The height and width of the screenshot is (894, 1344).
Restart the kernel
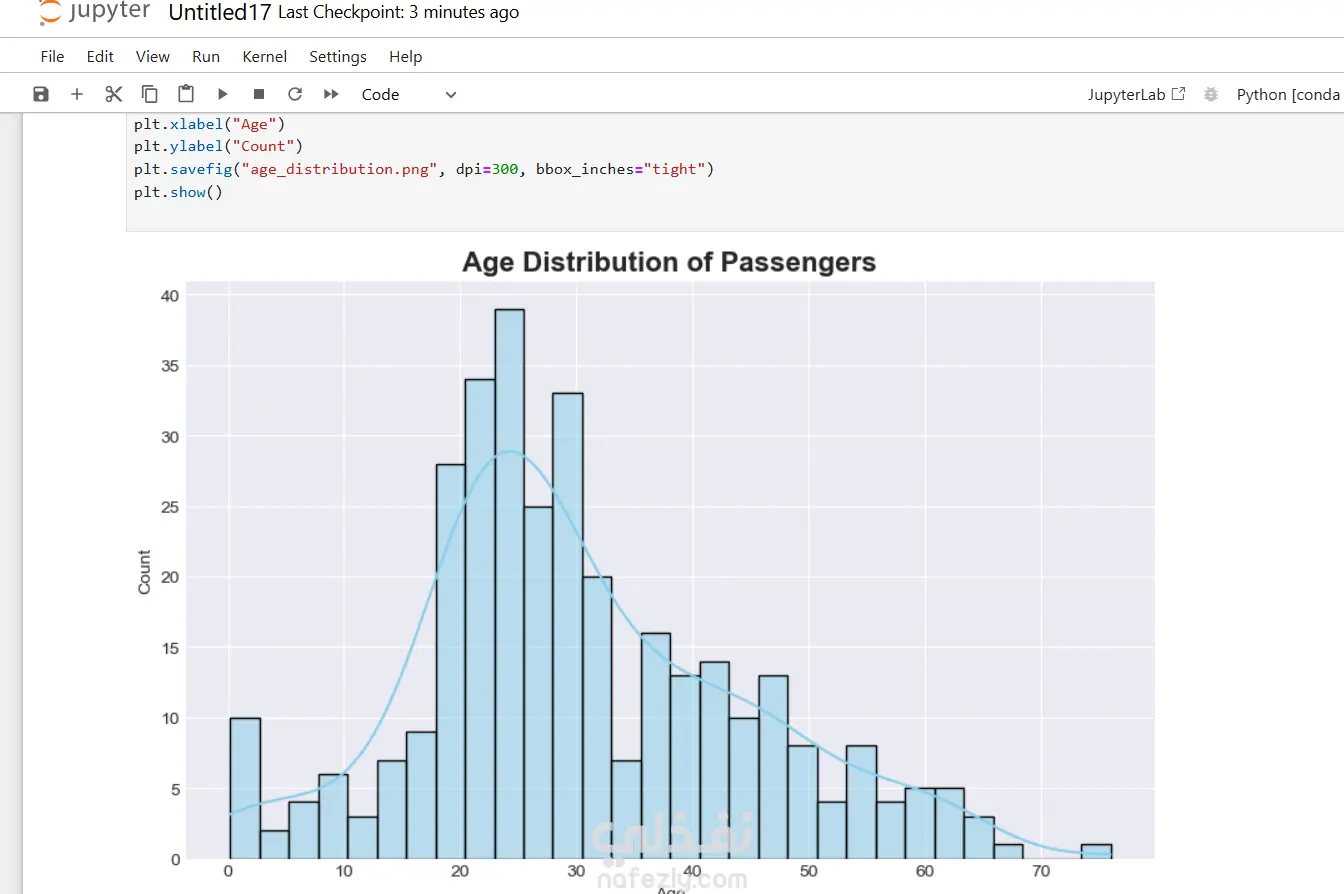click(294, 94)
